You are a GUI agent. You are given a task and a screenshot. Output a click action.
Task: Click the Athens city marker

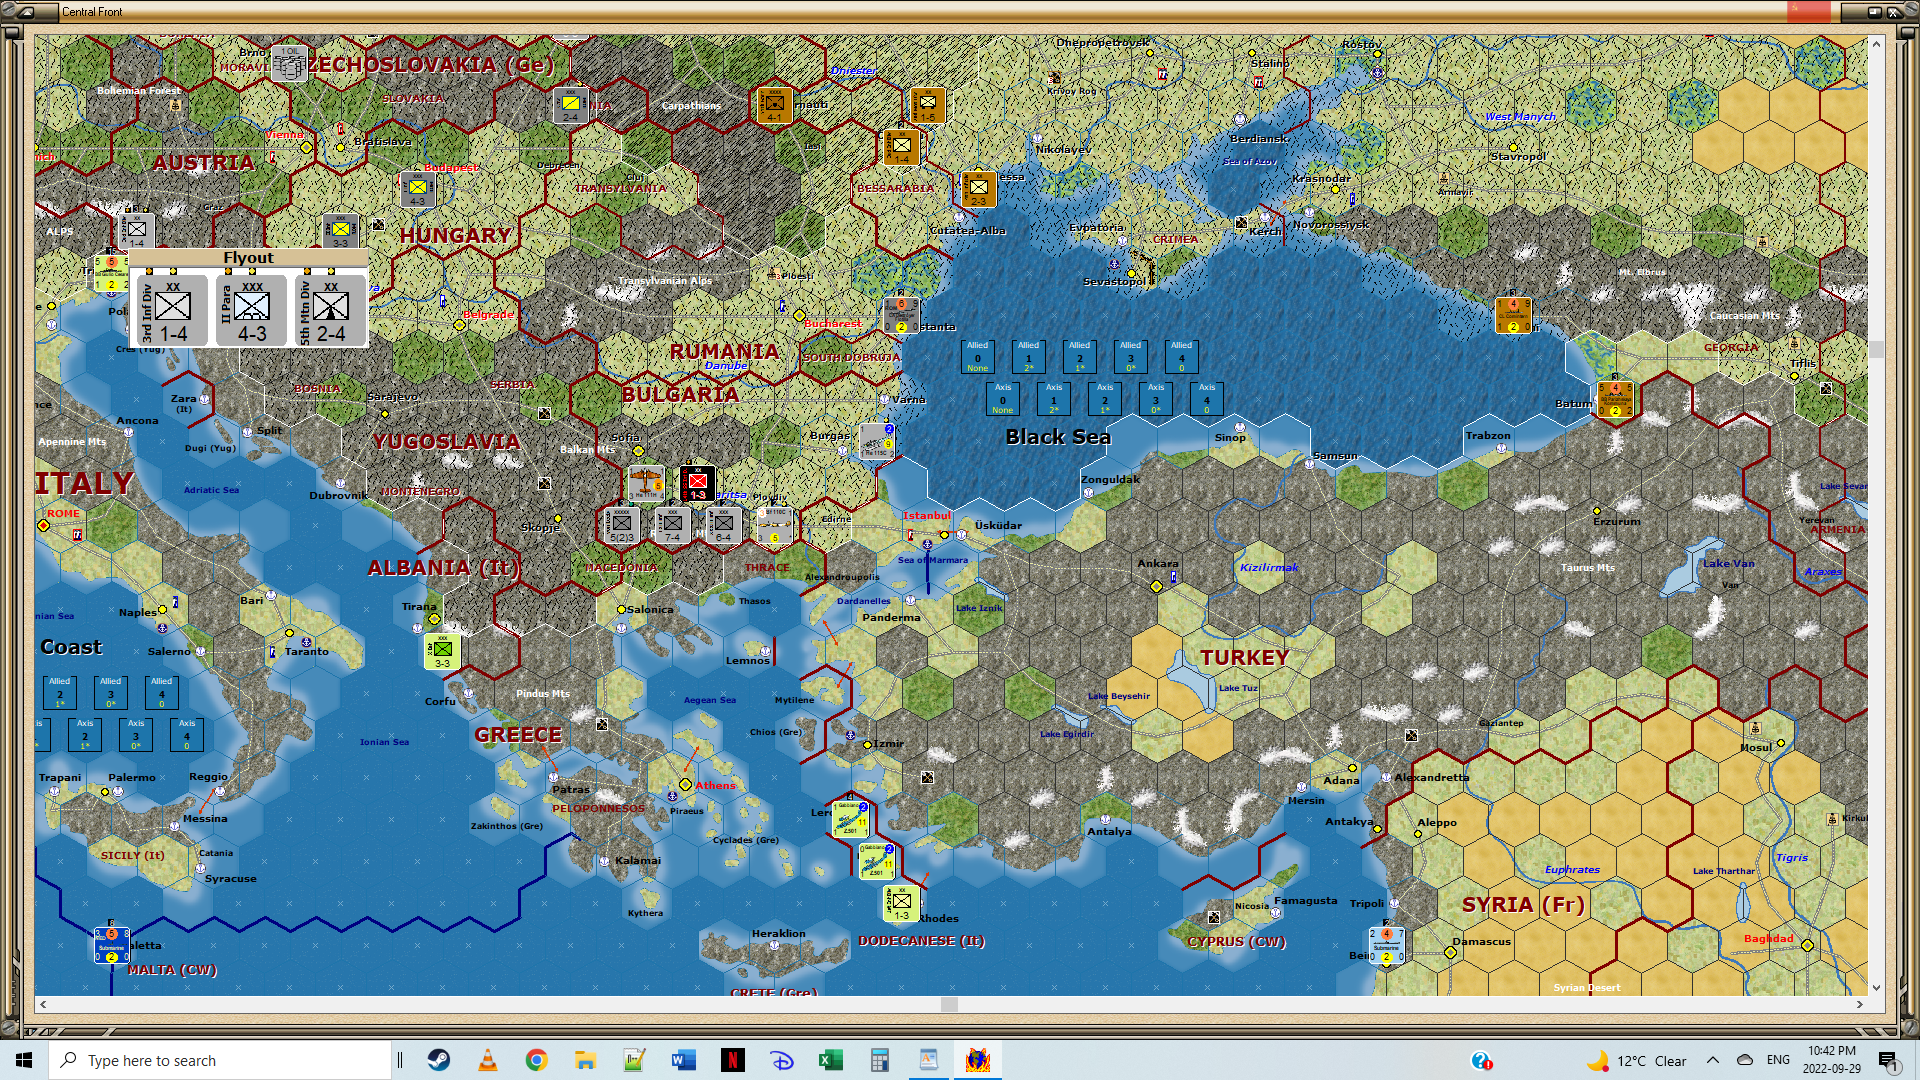tap(685, 784)
